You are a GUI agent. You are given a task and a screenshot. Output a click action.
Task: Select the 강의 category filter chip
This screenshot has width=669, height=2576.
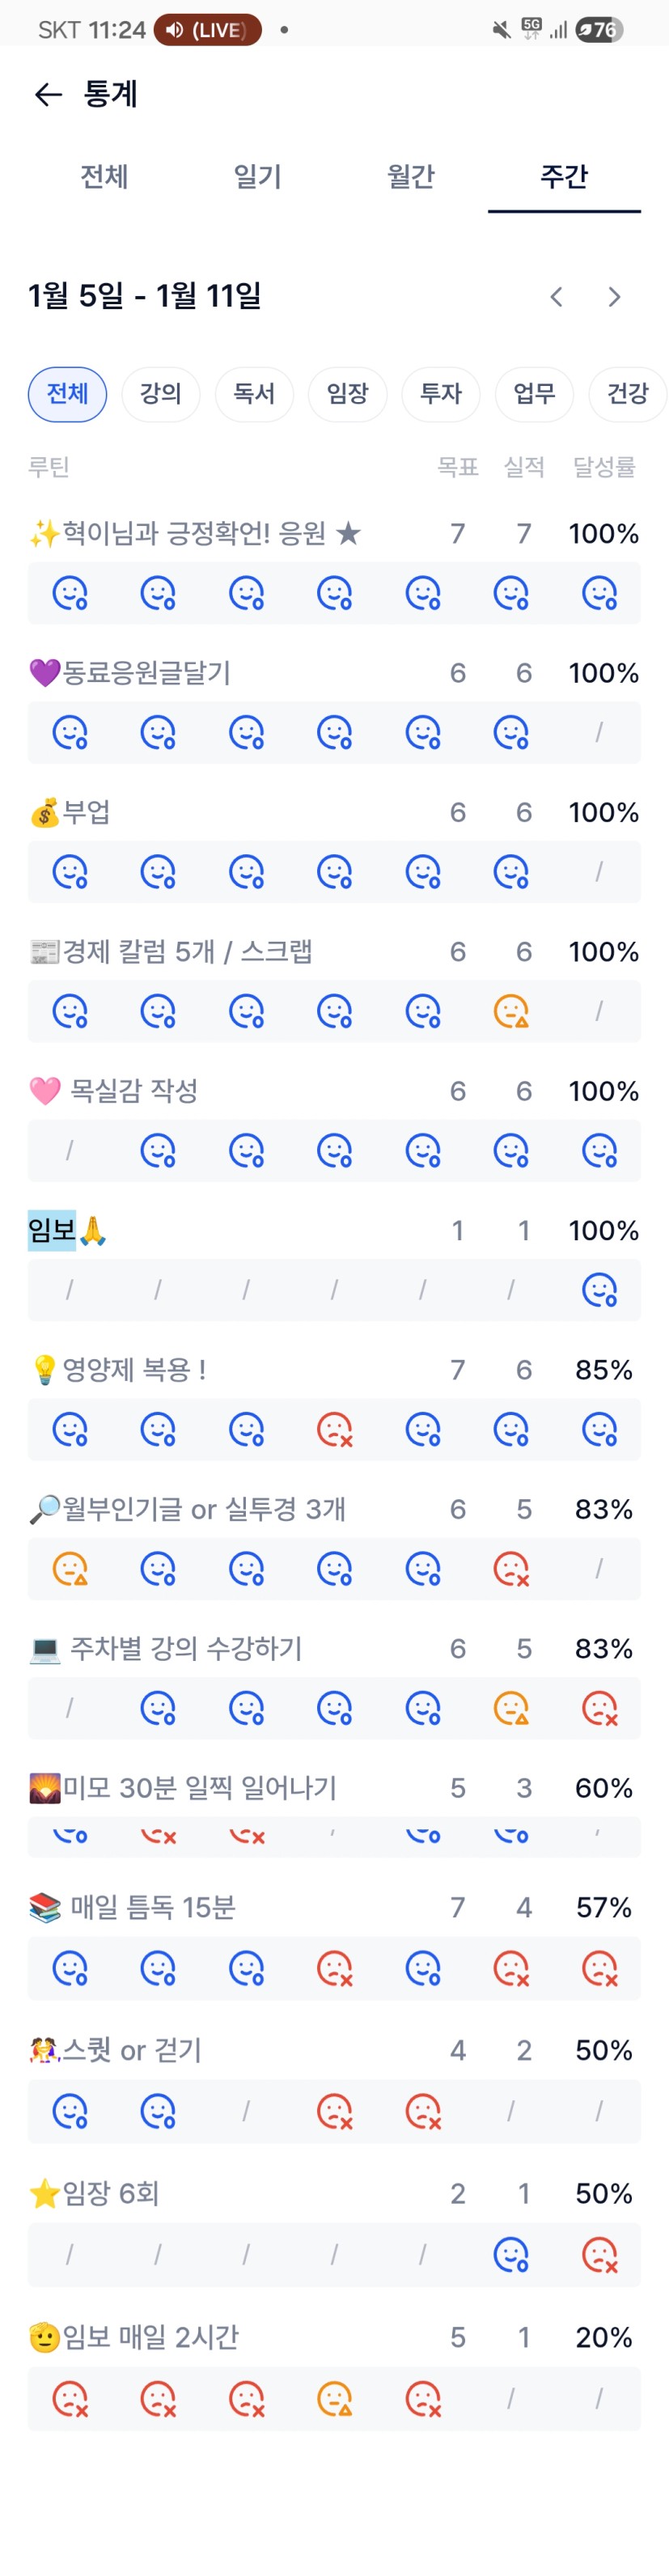point(161,394)
